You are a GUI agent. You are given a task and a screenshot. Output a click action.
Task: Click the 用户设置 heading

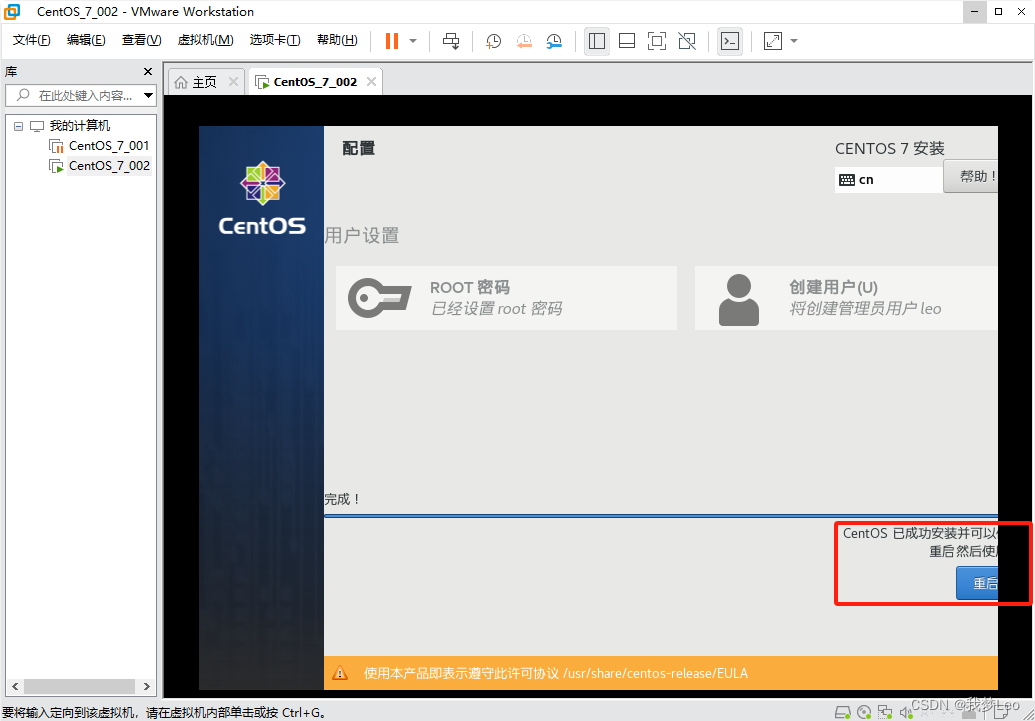(362, 236)
